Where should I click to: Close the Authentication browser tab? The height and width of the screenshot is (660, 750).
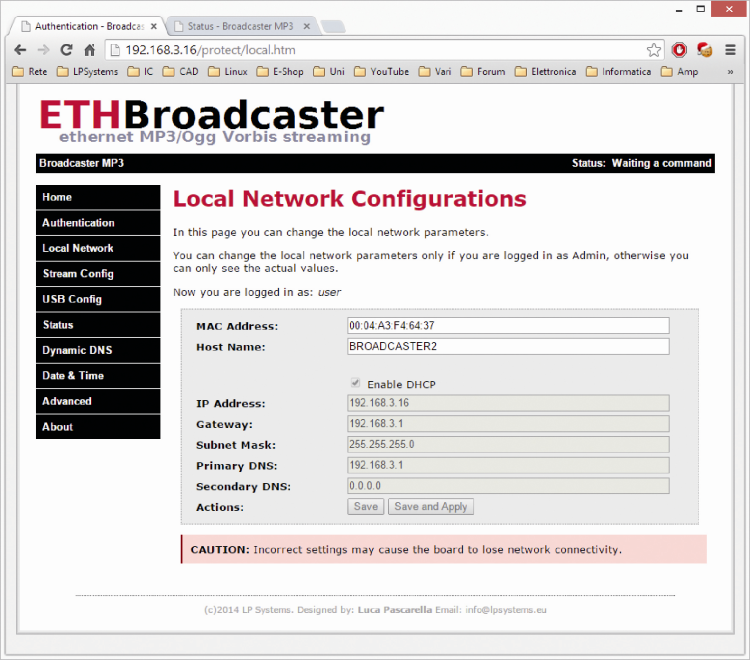[154, 26]
